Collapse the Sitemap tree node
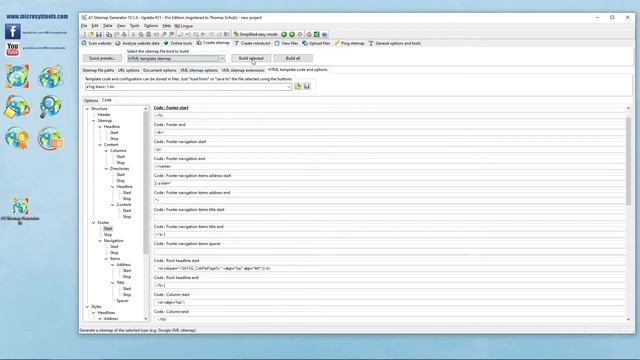Viewport: 640px width, 360px height. point(93,121)
